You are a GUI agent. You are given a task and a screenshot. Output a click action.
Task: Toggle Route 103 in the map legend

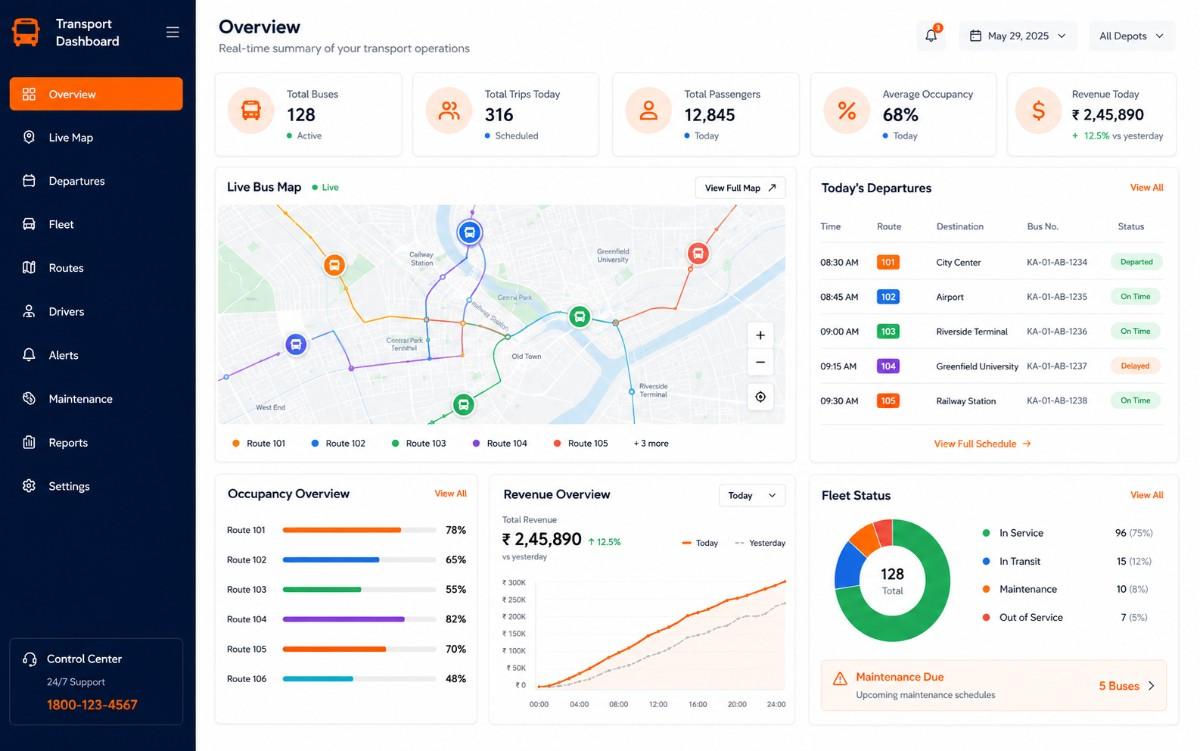pyautogui.click(x=419, y=443)
